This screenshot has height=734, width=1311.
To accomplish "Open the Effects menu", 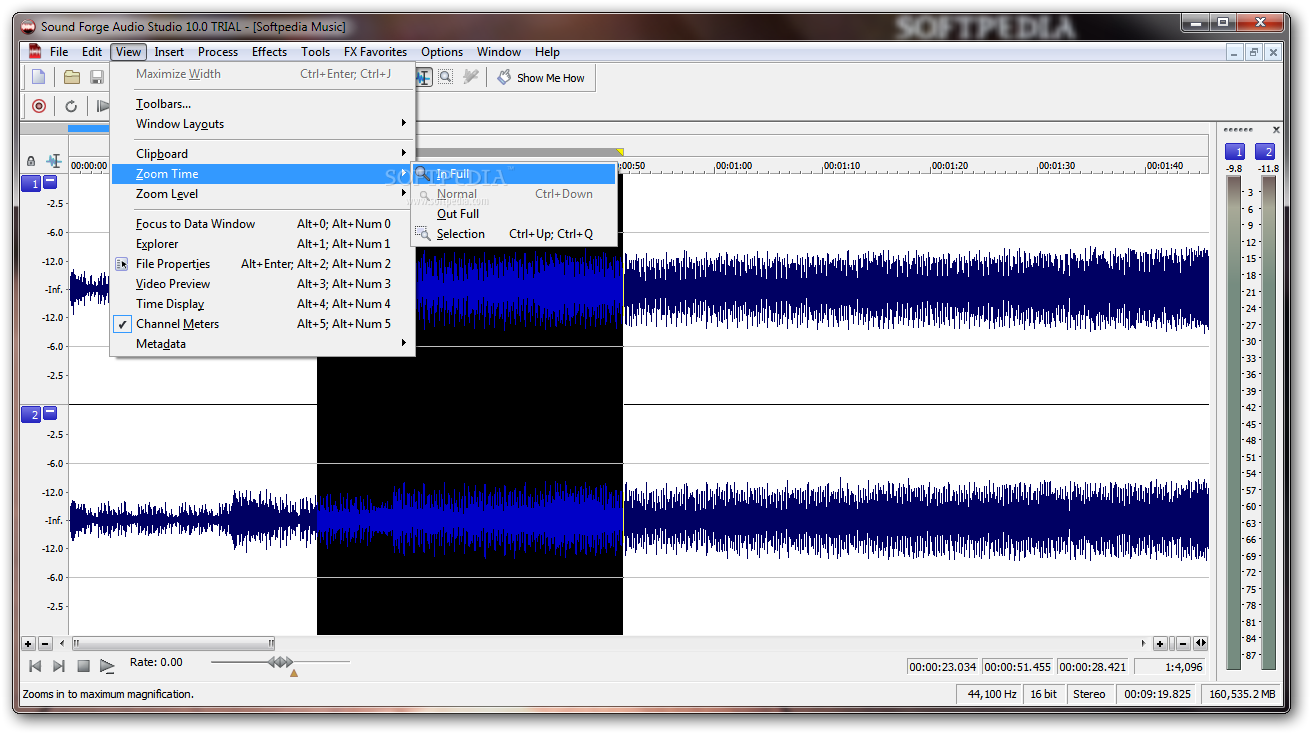I will pyautogui.click(x=269, y=52).
